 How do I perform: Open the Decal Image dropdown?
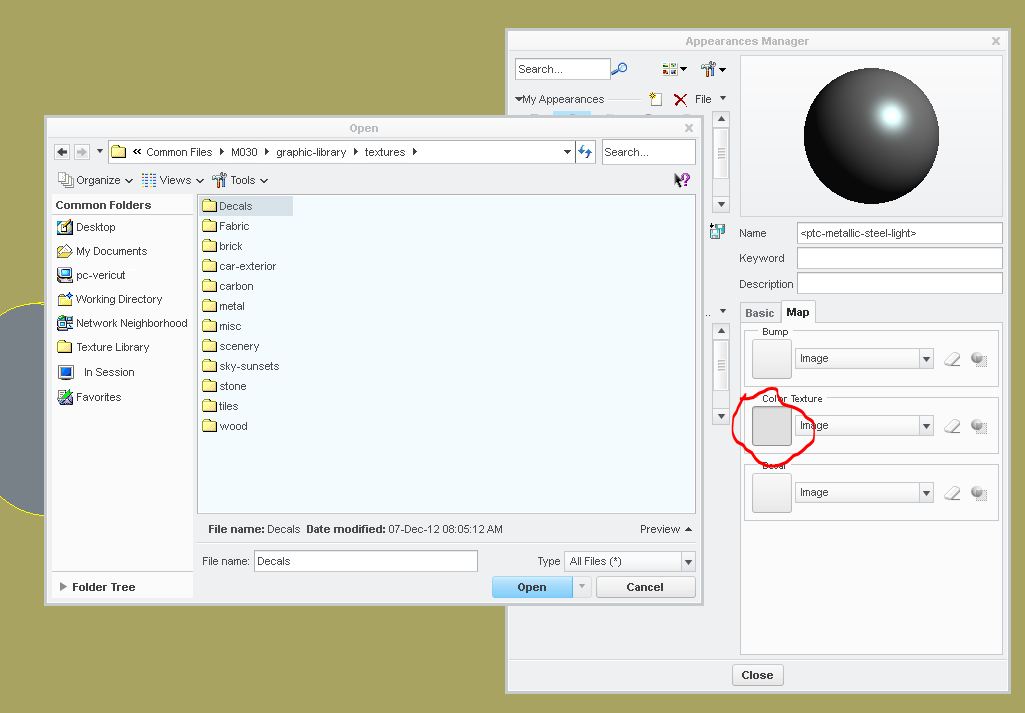(864, 493)
